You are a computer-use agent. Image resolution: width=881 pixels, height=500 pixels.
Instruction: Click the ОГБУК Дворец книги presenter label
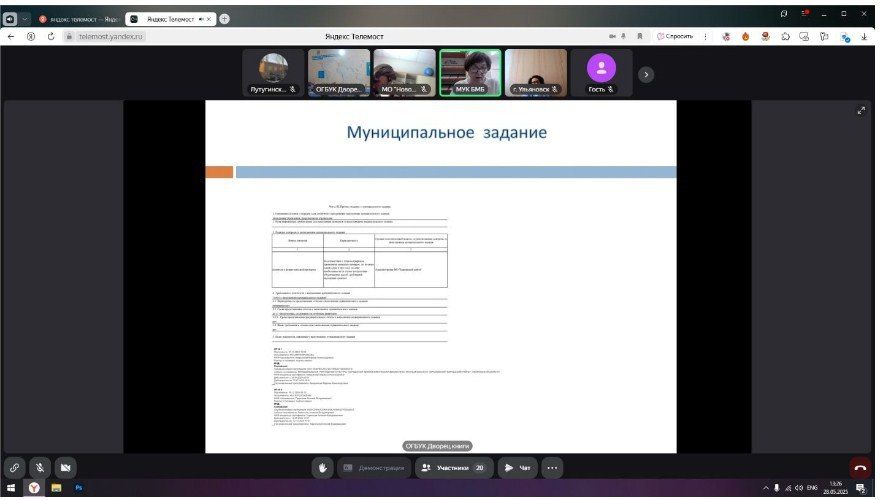pos(437,446)
